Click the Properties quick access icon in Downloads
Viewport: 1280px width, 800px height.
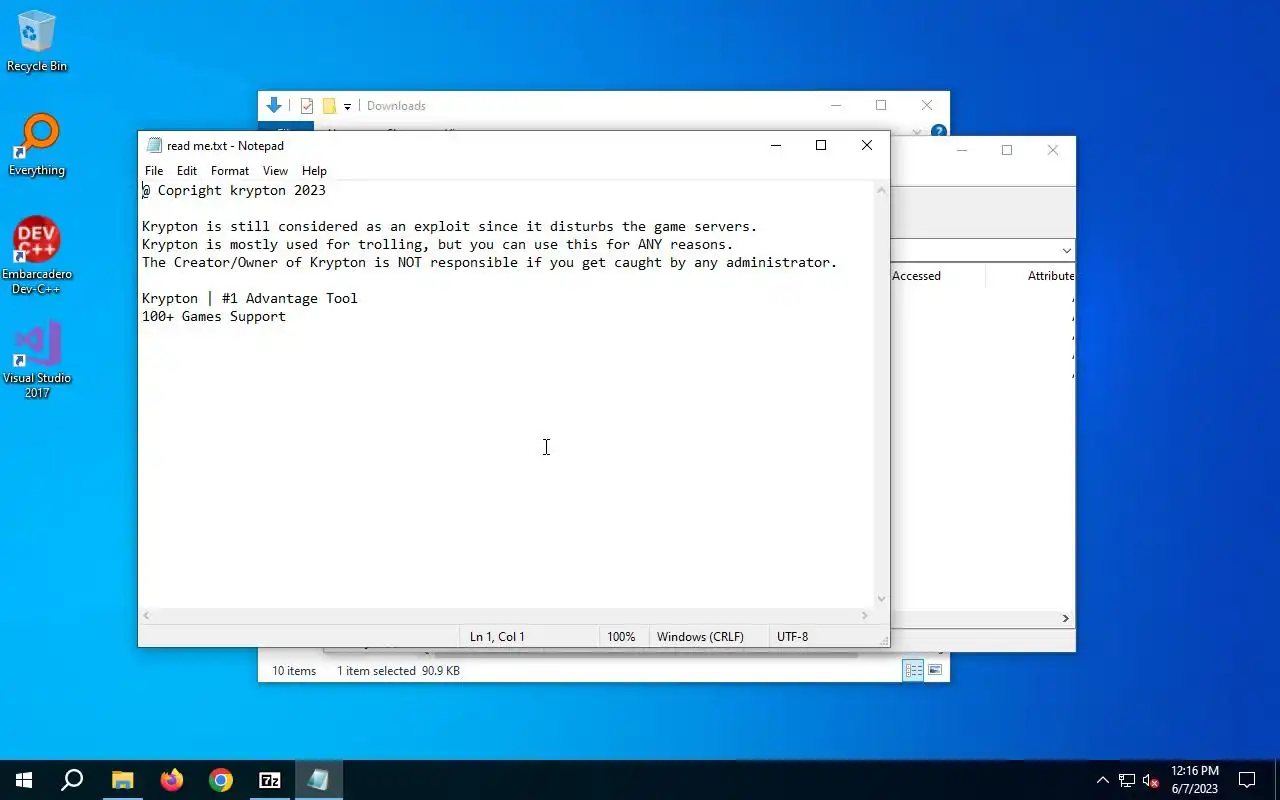click(x=307, y=106)
